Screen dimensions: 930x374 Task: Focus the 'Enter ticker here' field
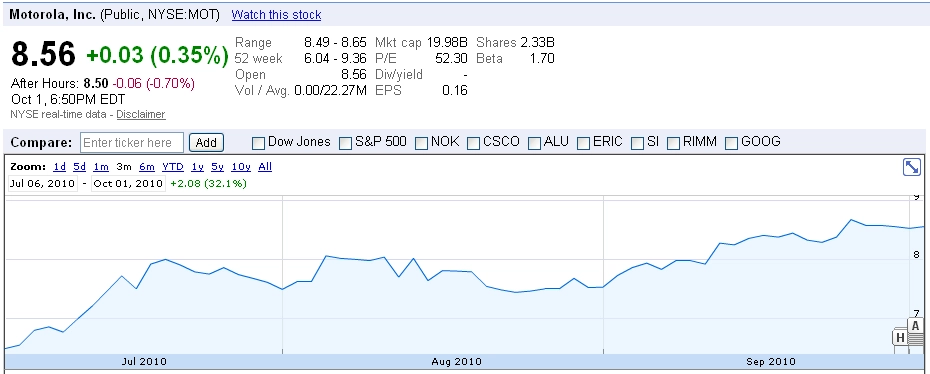pyautogui.click(x=132, y=143)
